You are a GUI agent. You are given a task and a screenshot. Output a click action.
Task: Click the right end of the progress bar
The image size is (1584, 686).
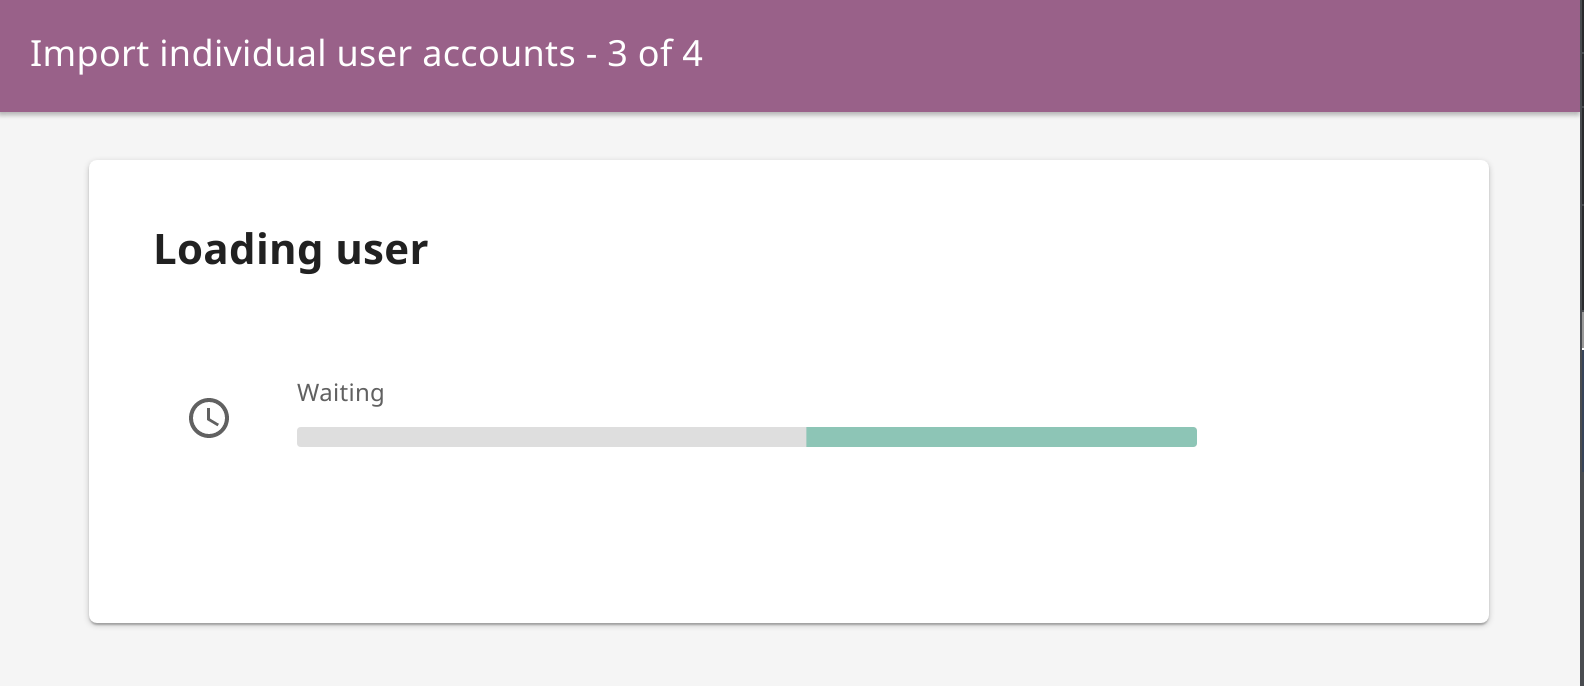point(1190,436)
